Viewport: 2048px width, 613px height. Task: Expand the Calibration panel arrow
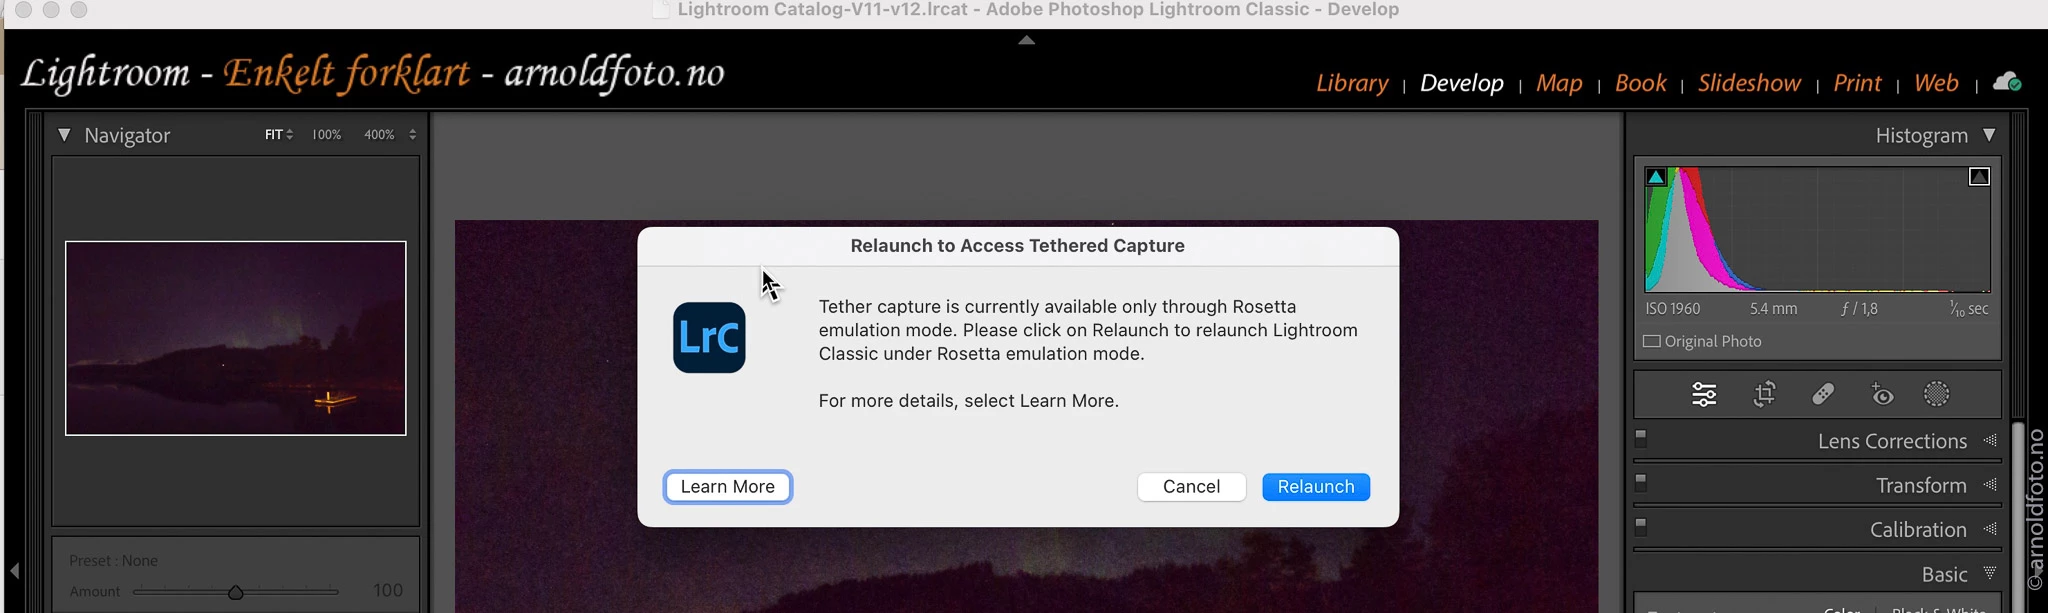tap(1990, 528)
